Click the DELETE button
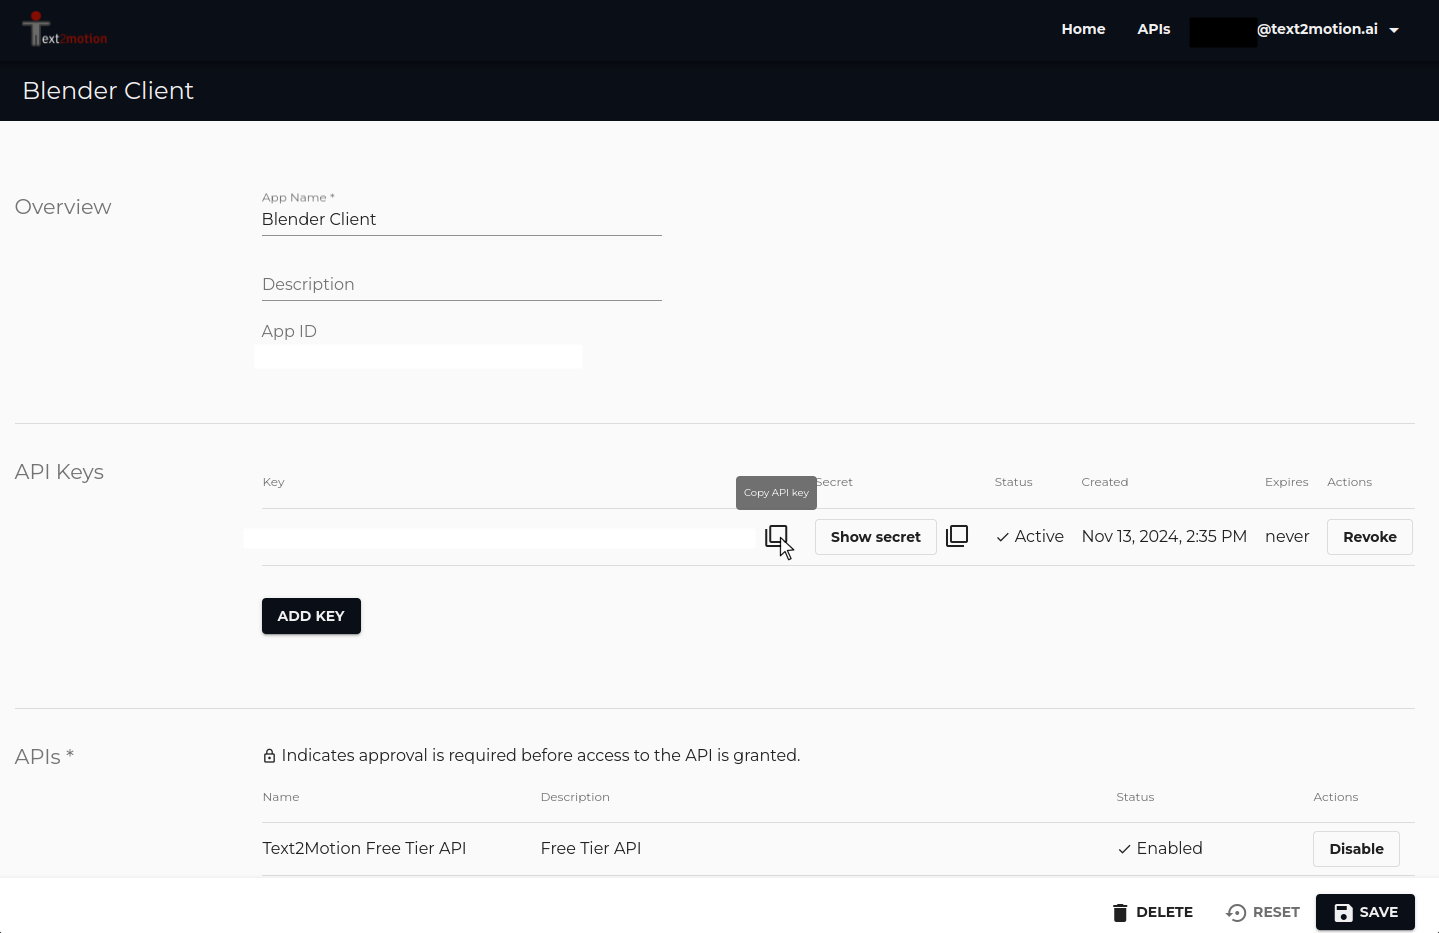The width and height of the screenshot is (1439, 933). point(1153,912)
